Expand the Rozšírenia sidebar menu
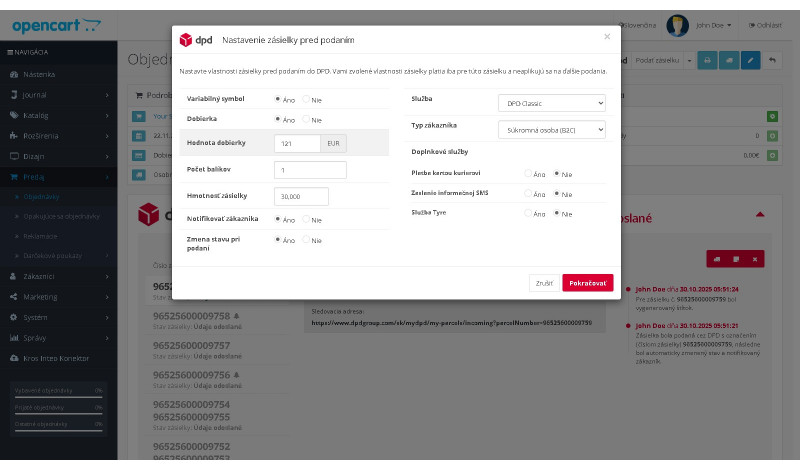Image resolution: width=800 pixels, height=470 pixels. tap(59, 136)
